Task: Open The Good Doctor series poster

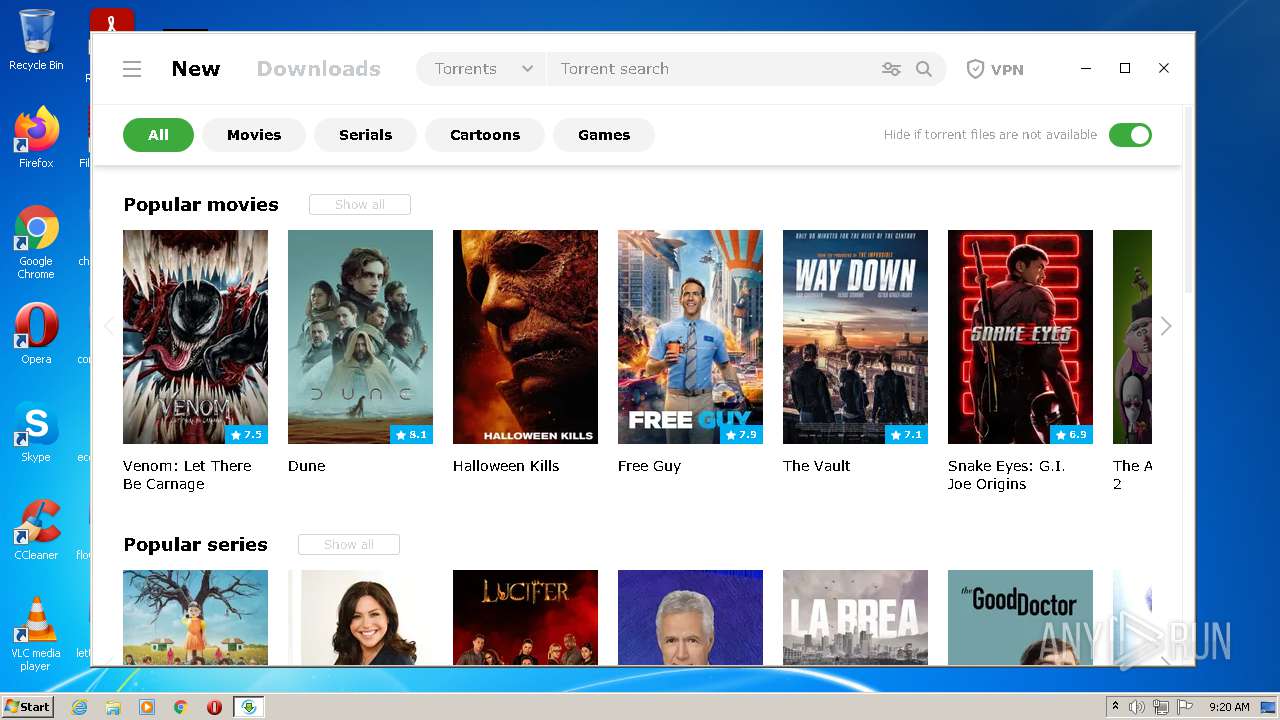Action: click(1020, 617)
